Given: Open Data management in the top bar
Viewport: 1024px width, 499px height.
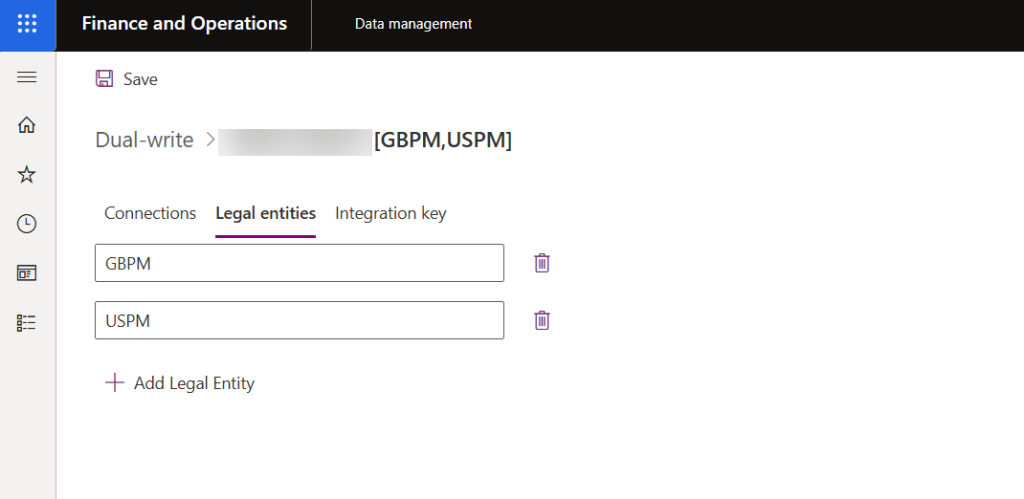Looking at the screenshot, I should 413,24.
